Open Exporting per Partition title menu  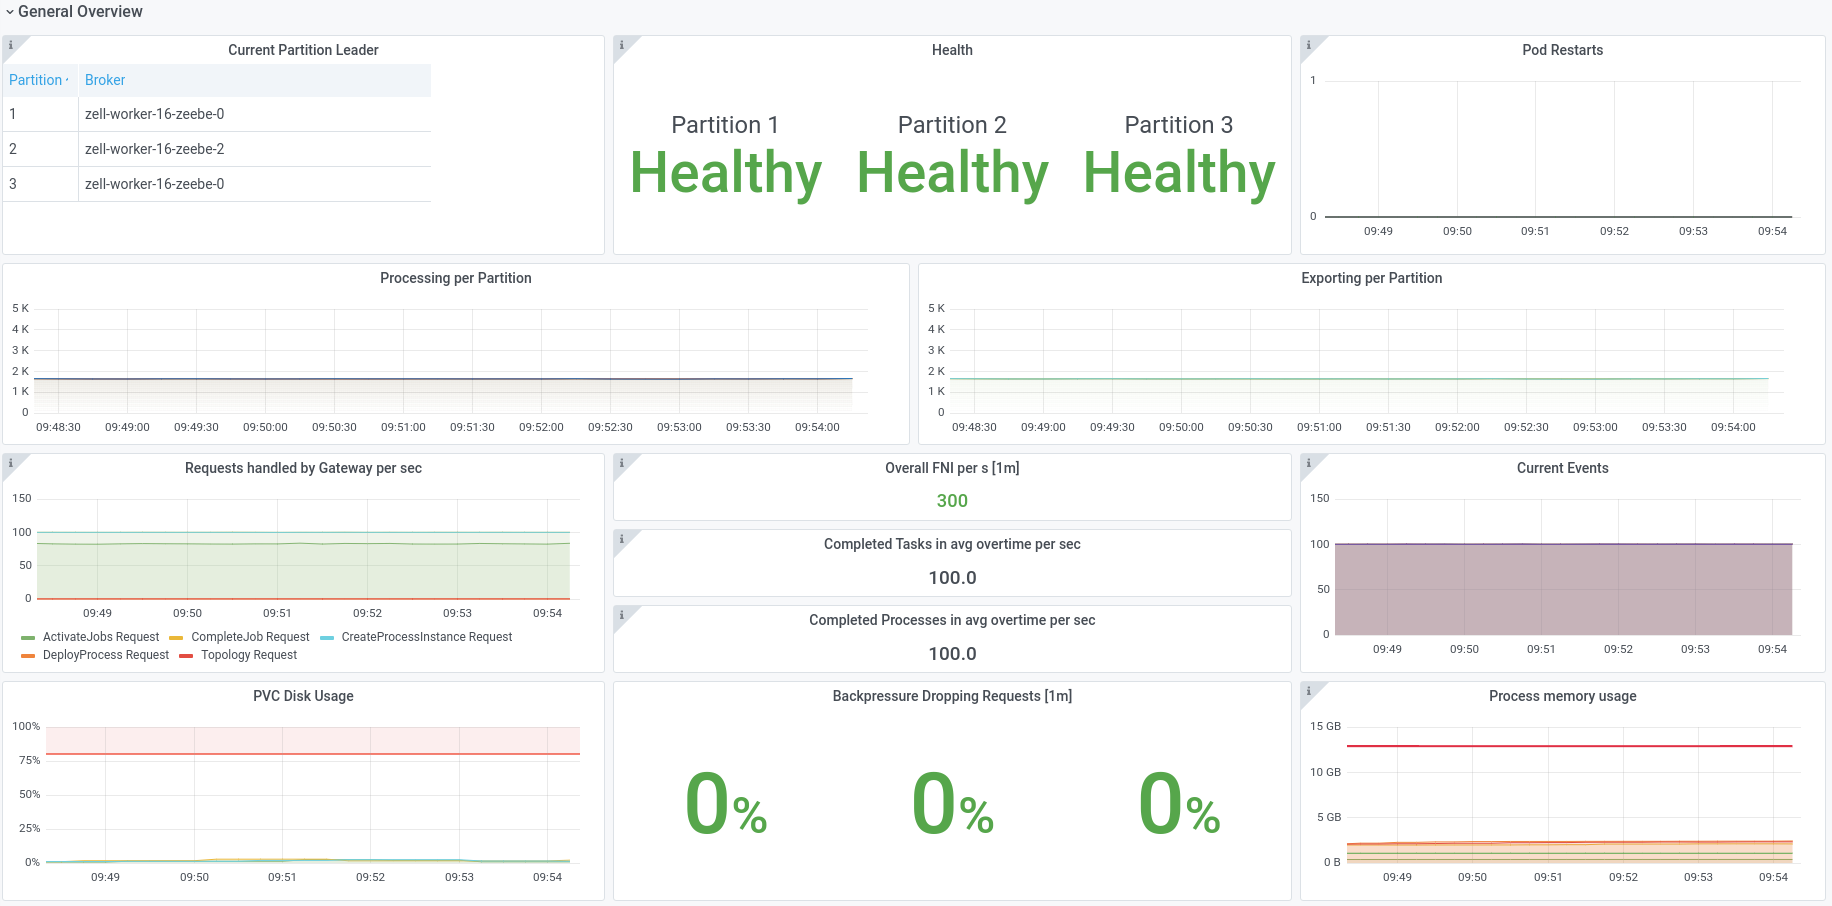point(1371,278)
